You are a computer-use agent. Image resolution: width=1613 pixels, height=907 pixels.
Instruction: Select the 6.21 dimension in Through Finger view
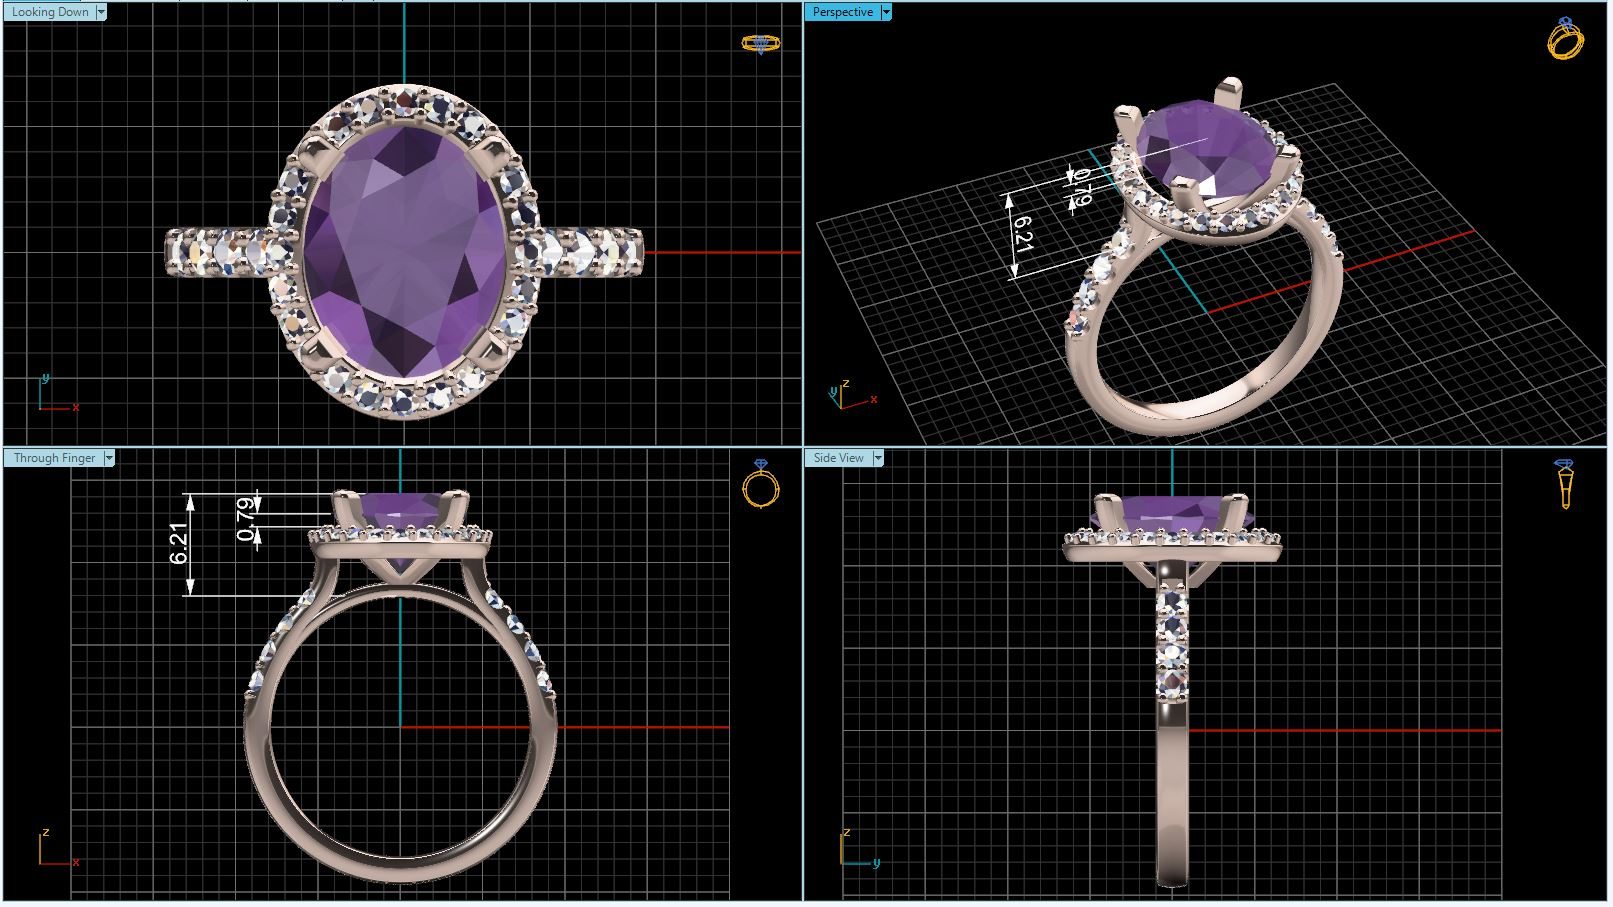(180, 544)
